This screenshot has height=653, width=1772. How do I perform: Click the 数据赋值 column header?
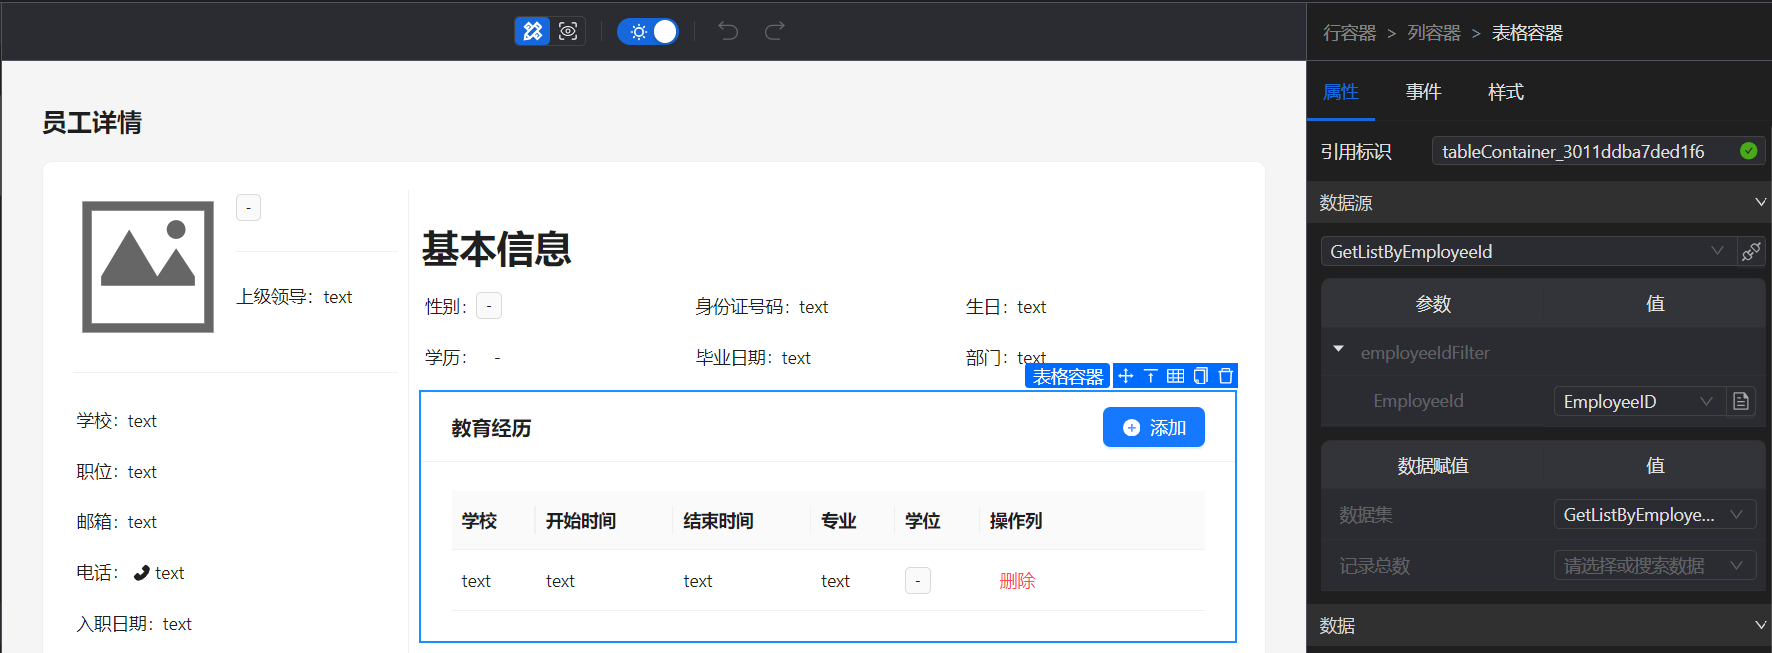point(1433,466)
